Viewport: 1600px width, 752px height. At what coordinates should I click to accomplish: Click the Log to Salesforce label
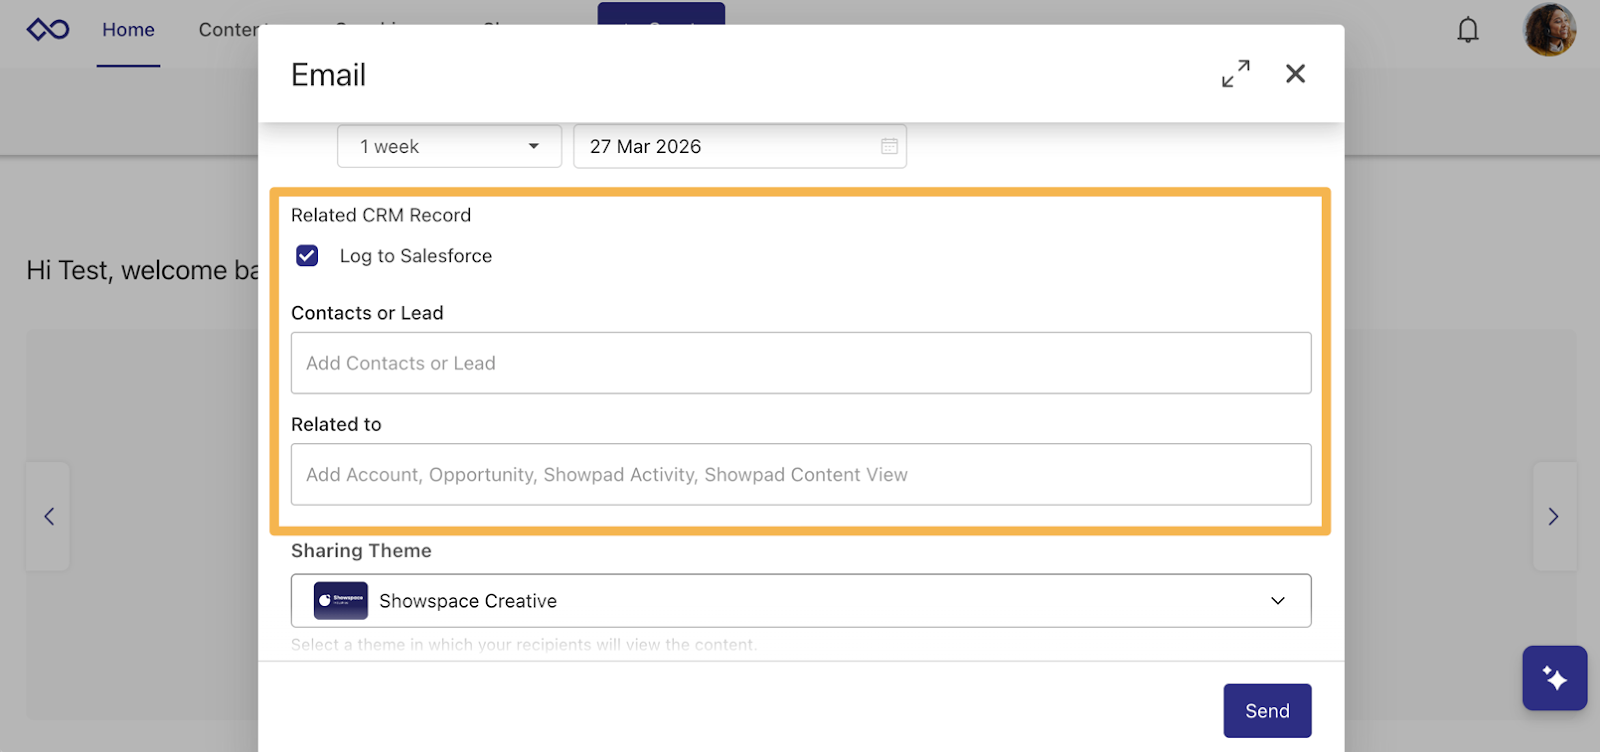(x=416, y=256)
